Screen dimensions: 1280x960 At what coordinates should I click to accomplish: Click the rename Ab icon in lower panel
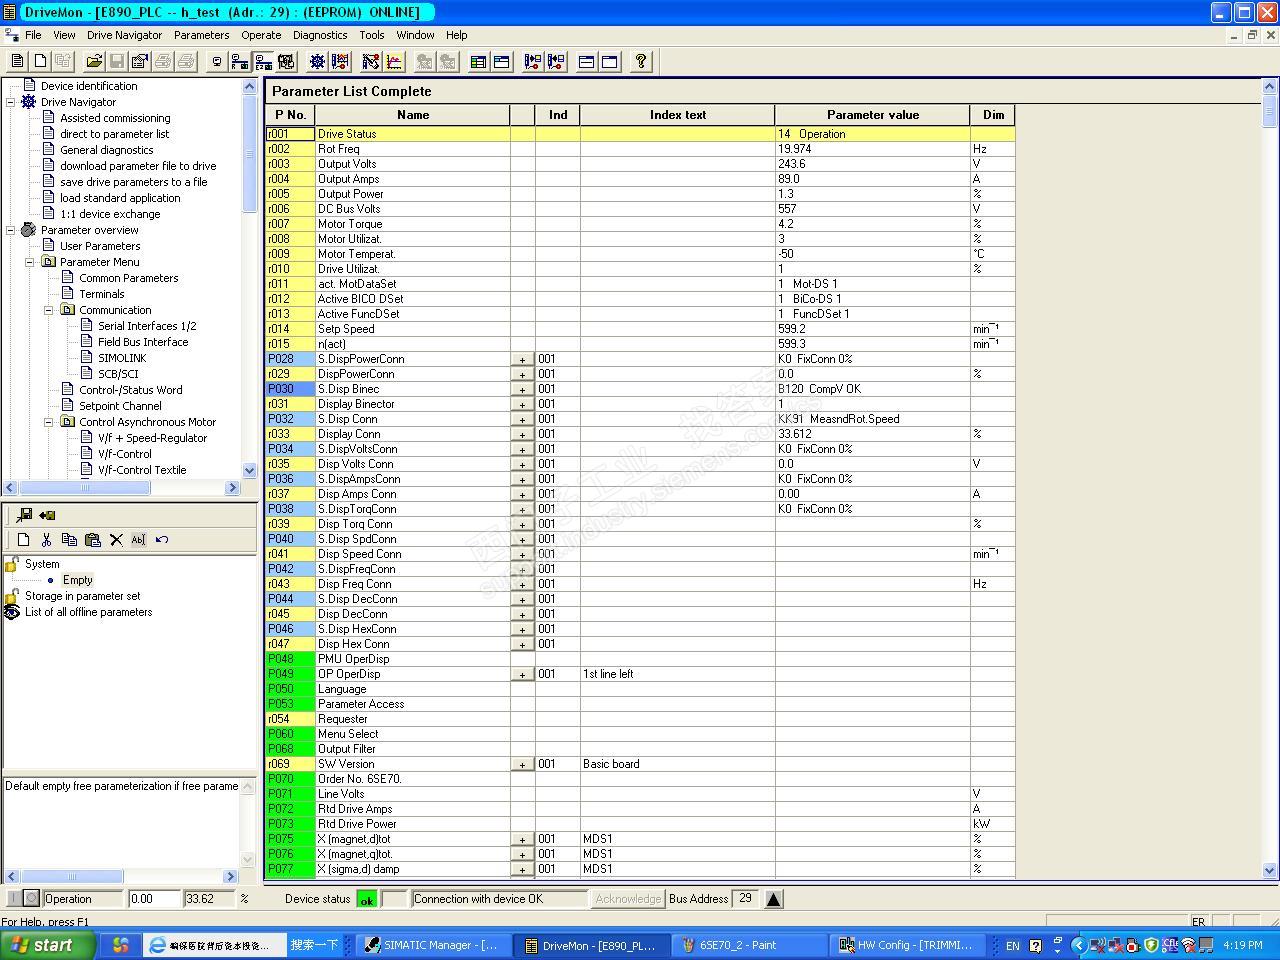click(138, 540)
